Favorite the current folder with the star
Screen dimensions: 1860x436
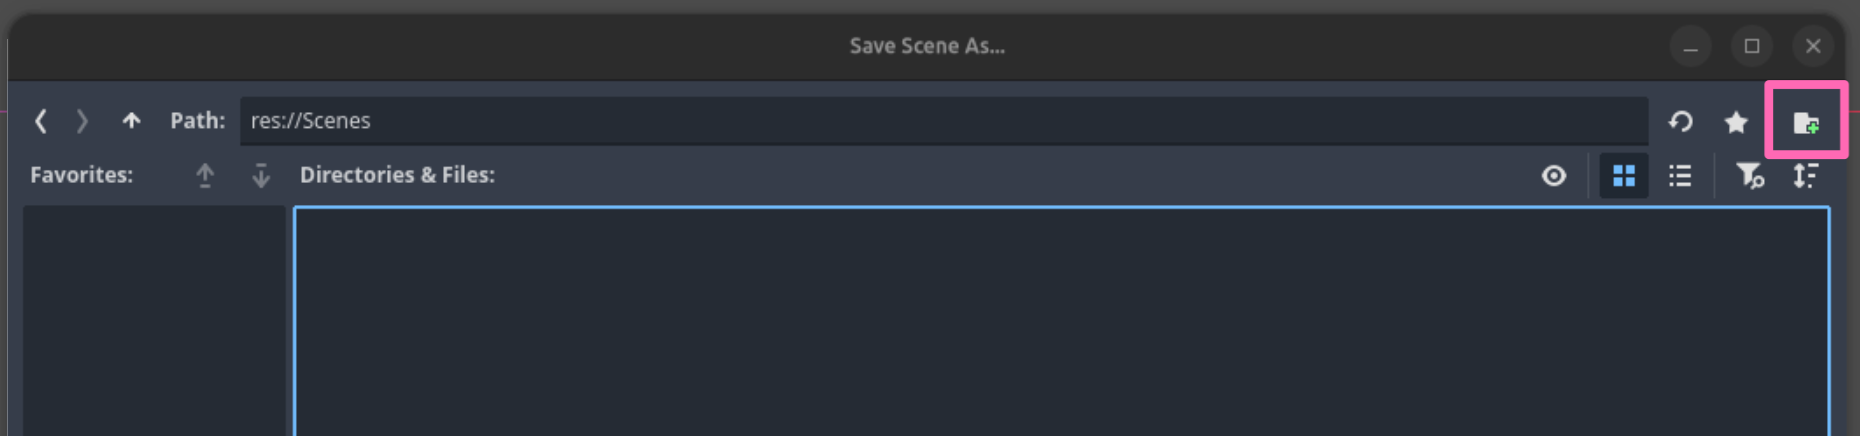[1736, 122]
